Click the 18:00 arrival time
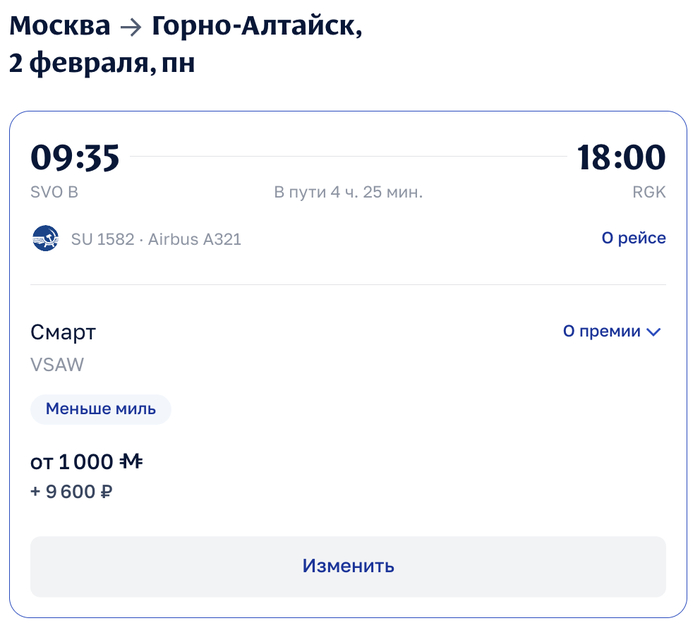 click(620, 158)
